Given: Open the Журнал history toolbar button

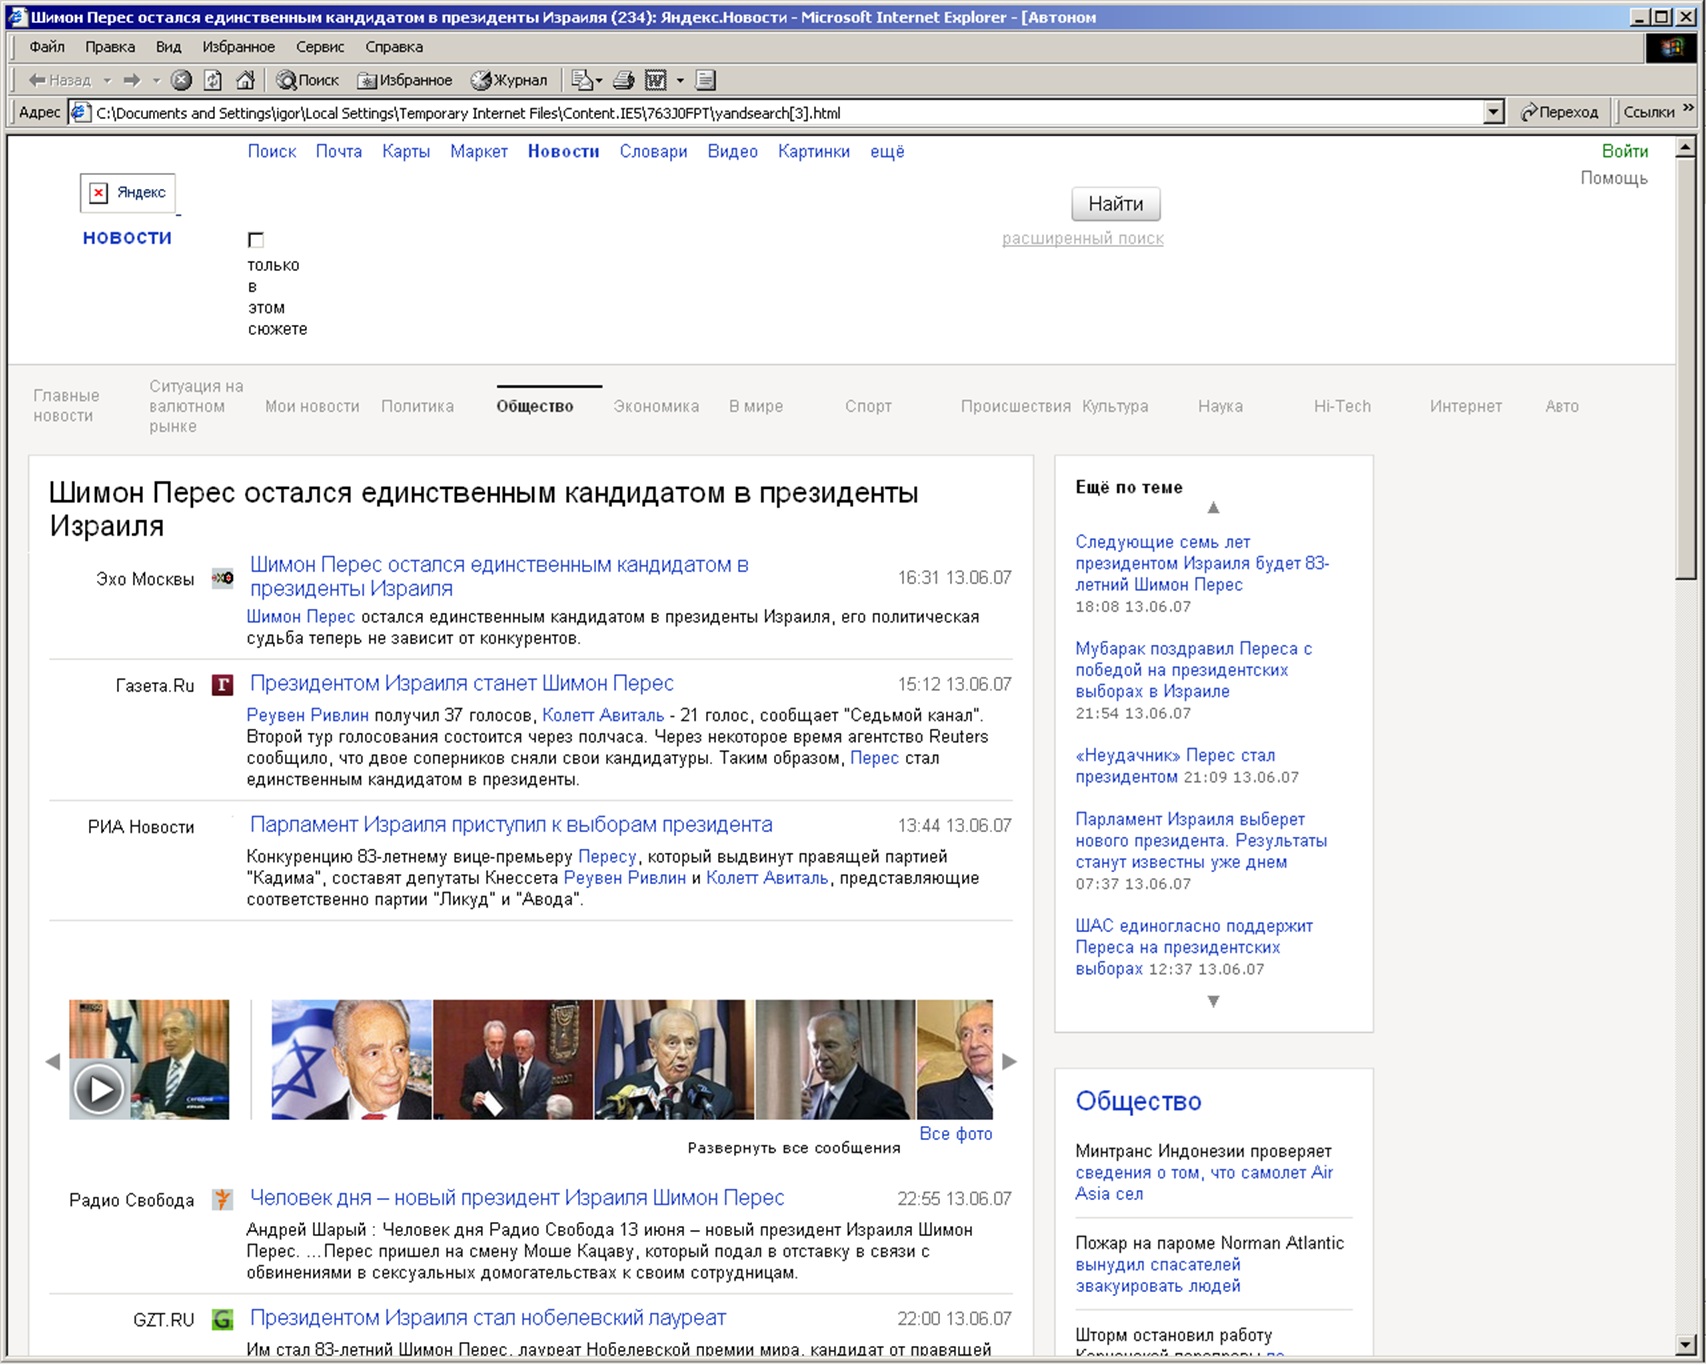Looking at the screenshot, I should click(509, 80).
